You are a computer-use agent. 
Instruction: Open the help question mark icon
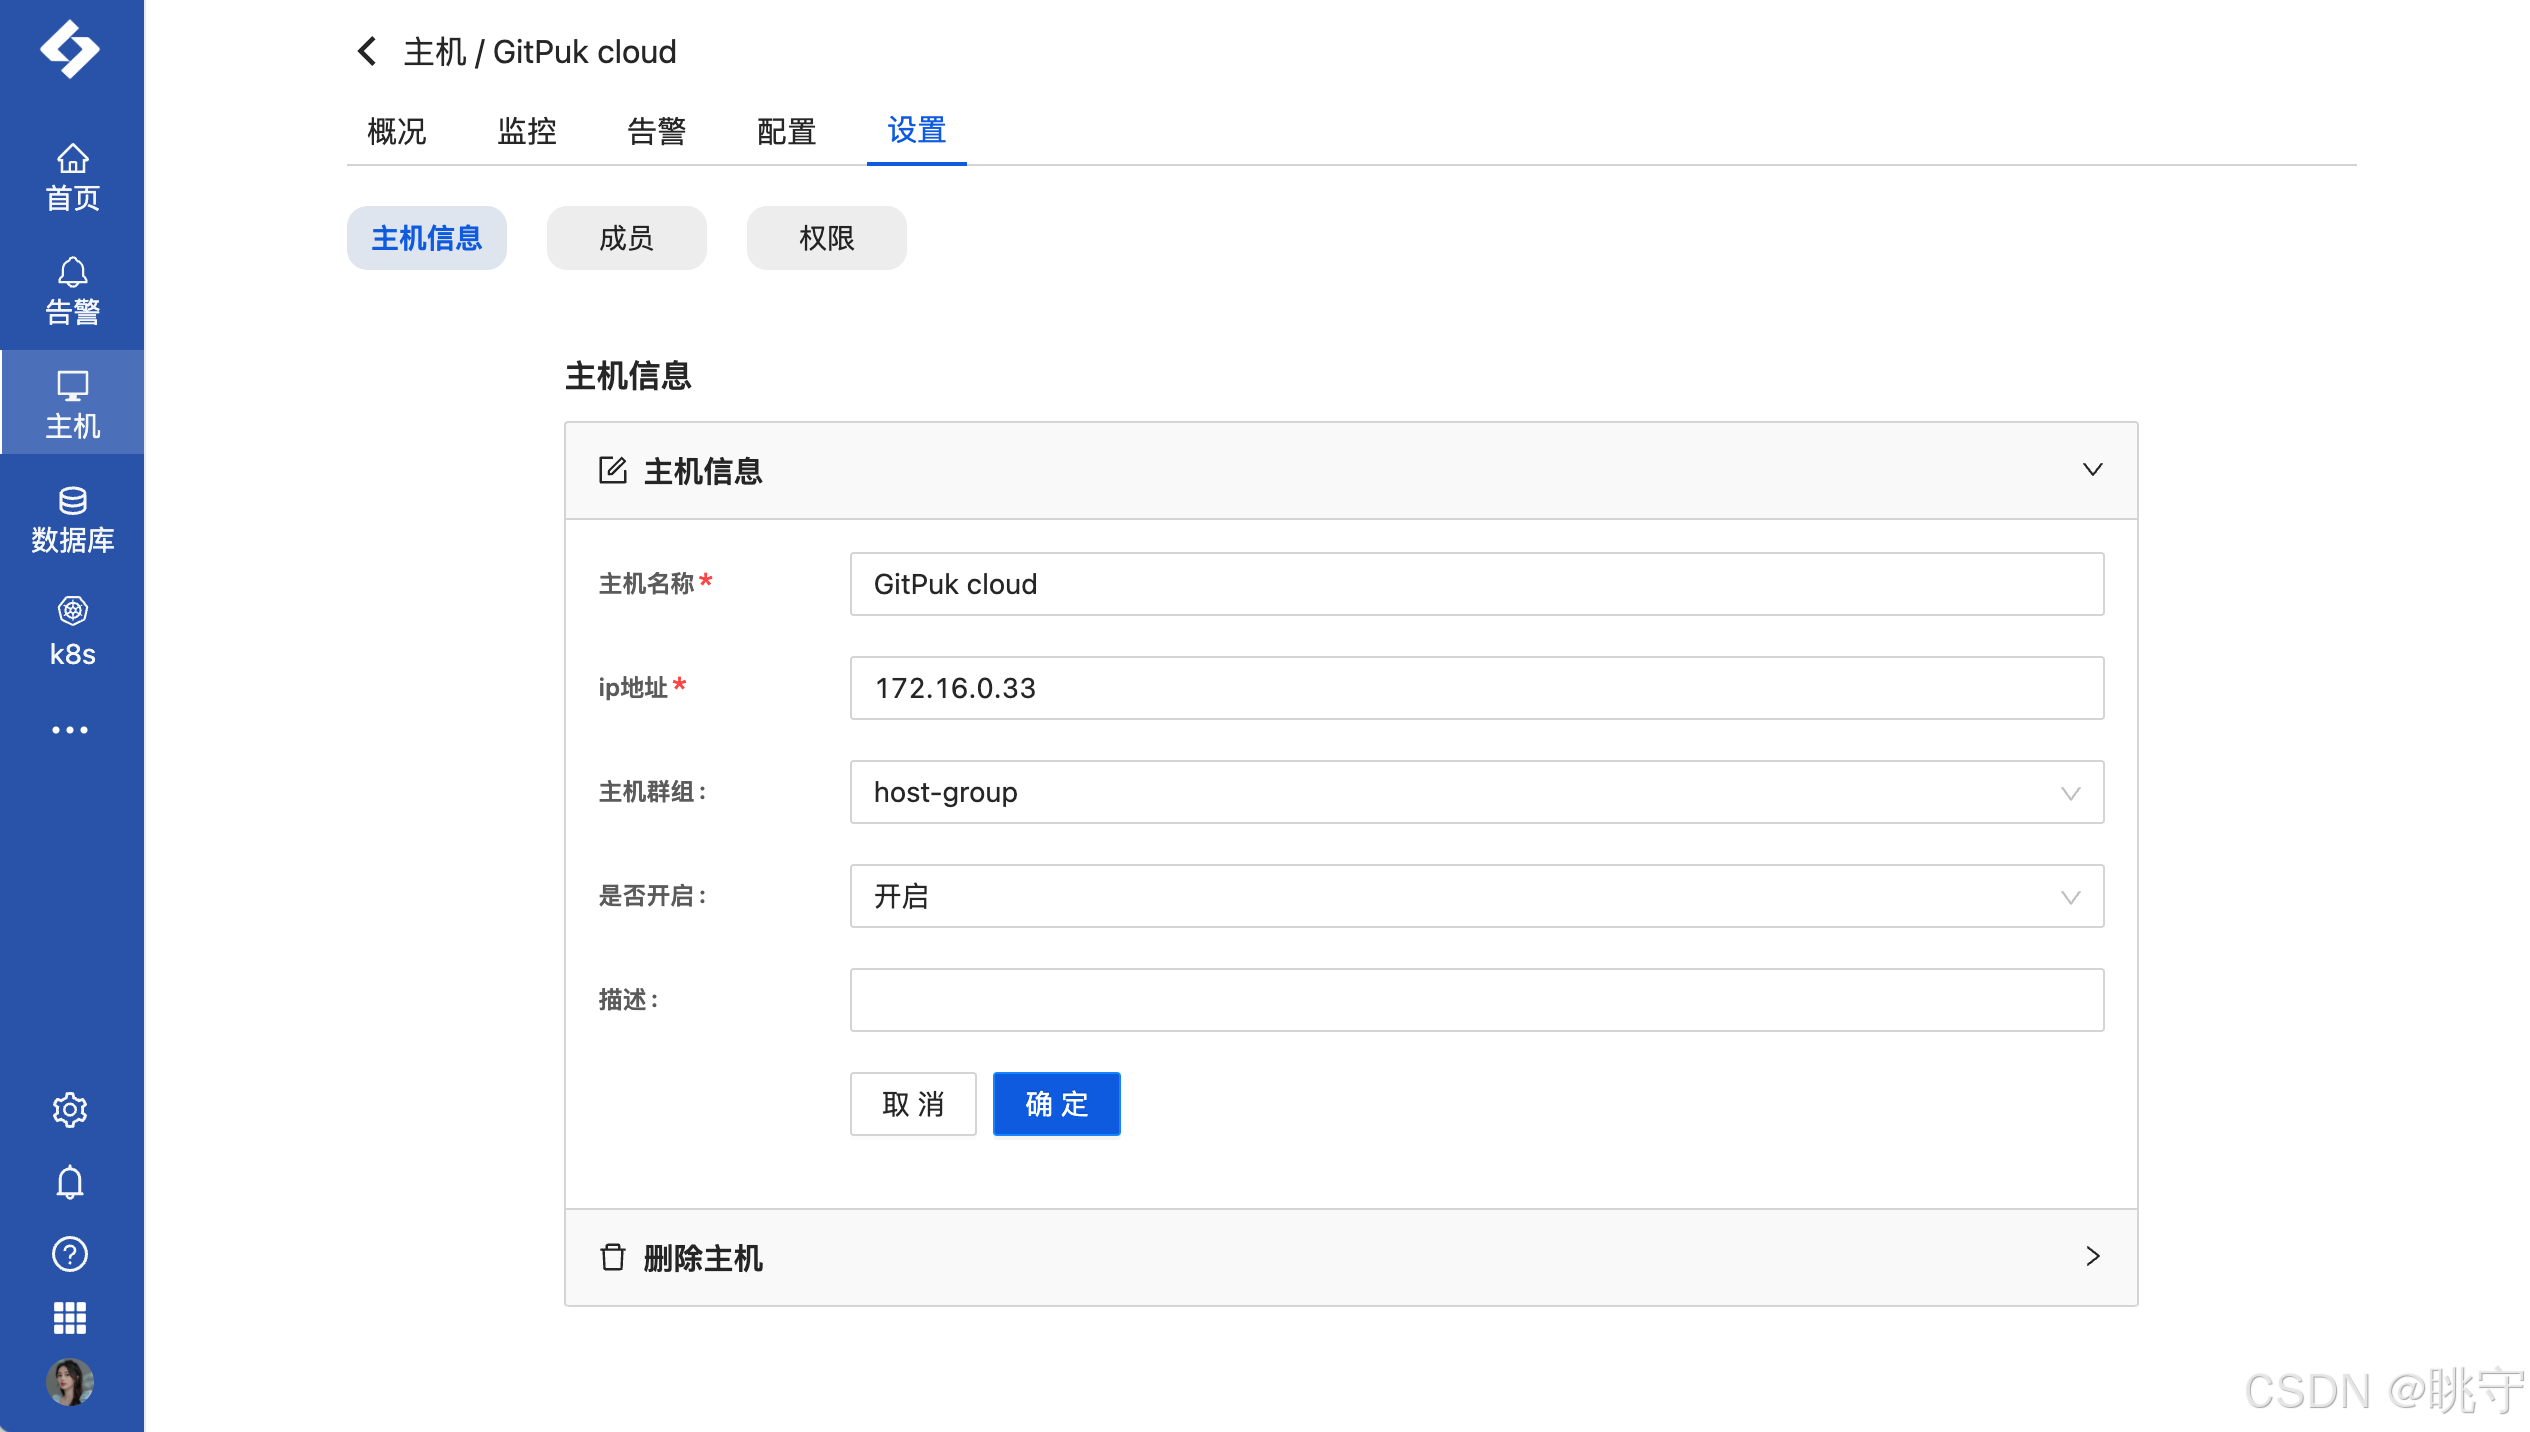pos(70,1254)
